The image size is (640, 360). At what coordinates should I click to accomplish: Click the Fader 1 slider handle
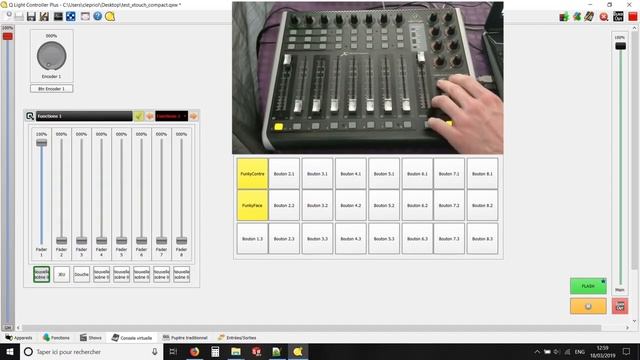pyautogui.click(x=42, y=142)
